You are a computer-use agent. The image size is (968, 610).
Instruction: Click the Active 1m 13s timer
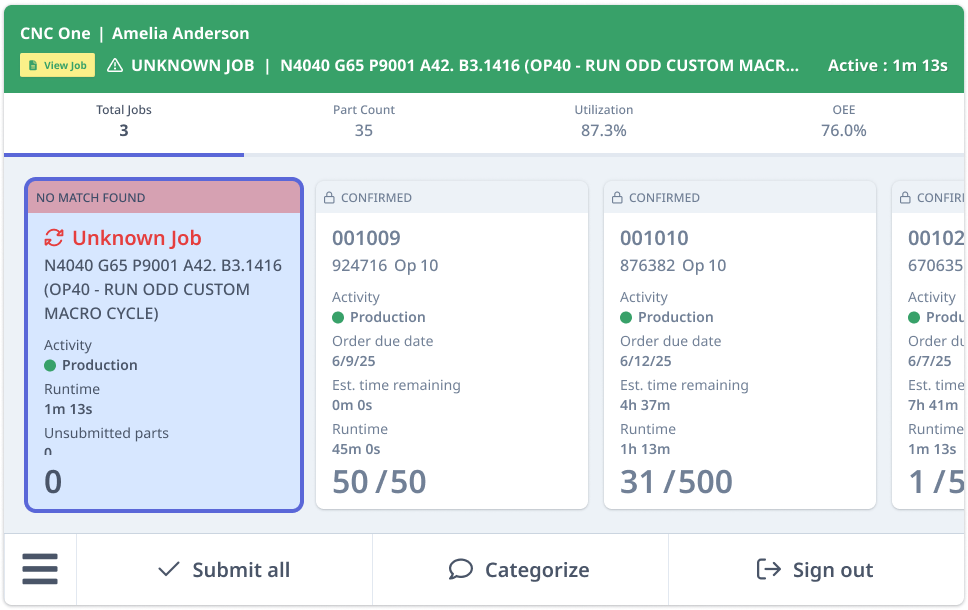point(887,66)
